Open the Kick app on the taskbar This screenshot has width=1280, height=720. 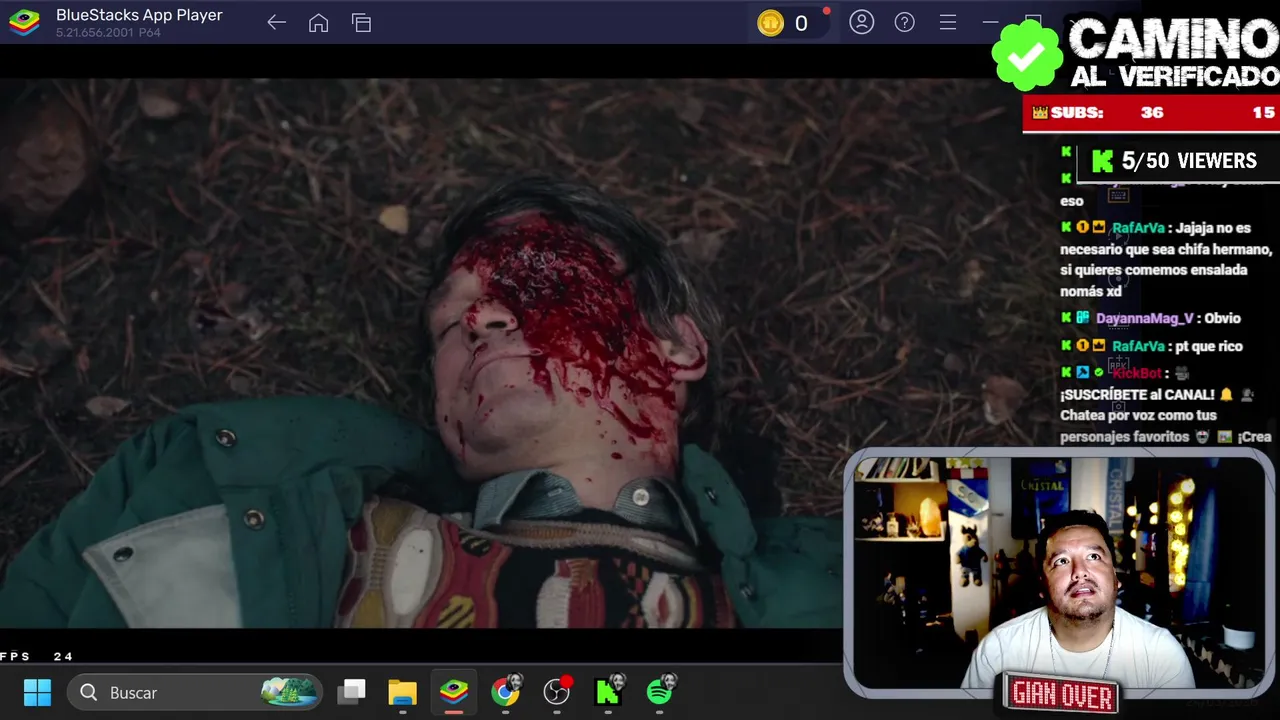coord(609,691)
